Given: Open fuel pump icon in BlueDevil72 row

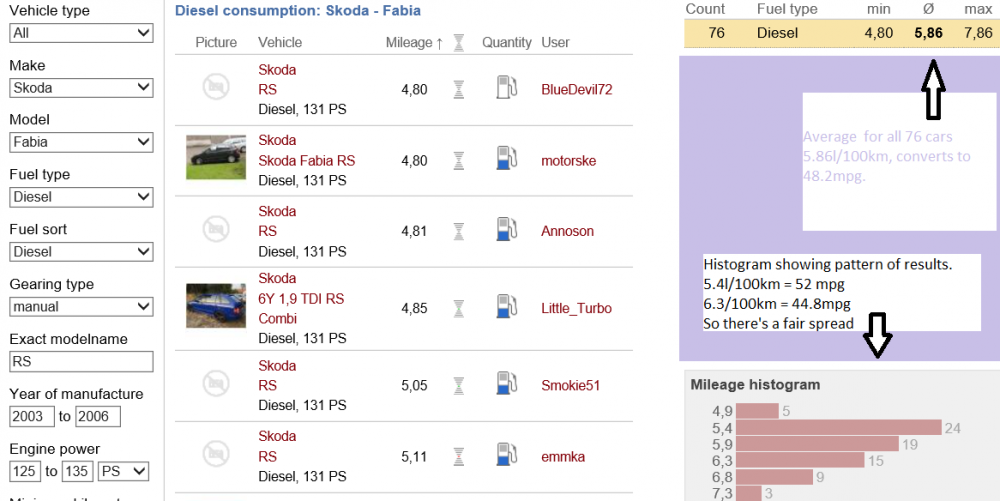Looking at the screenshot, I should click(506, 87).
